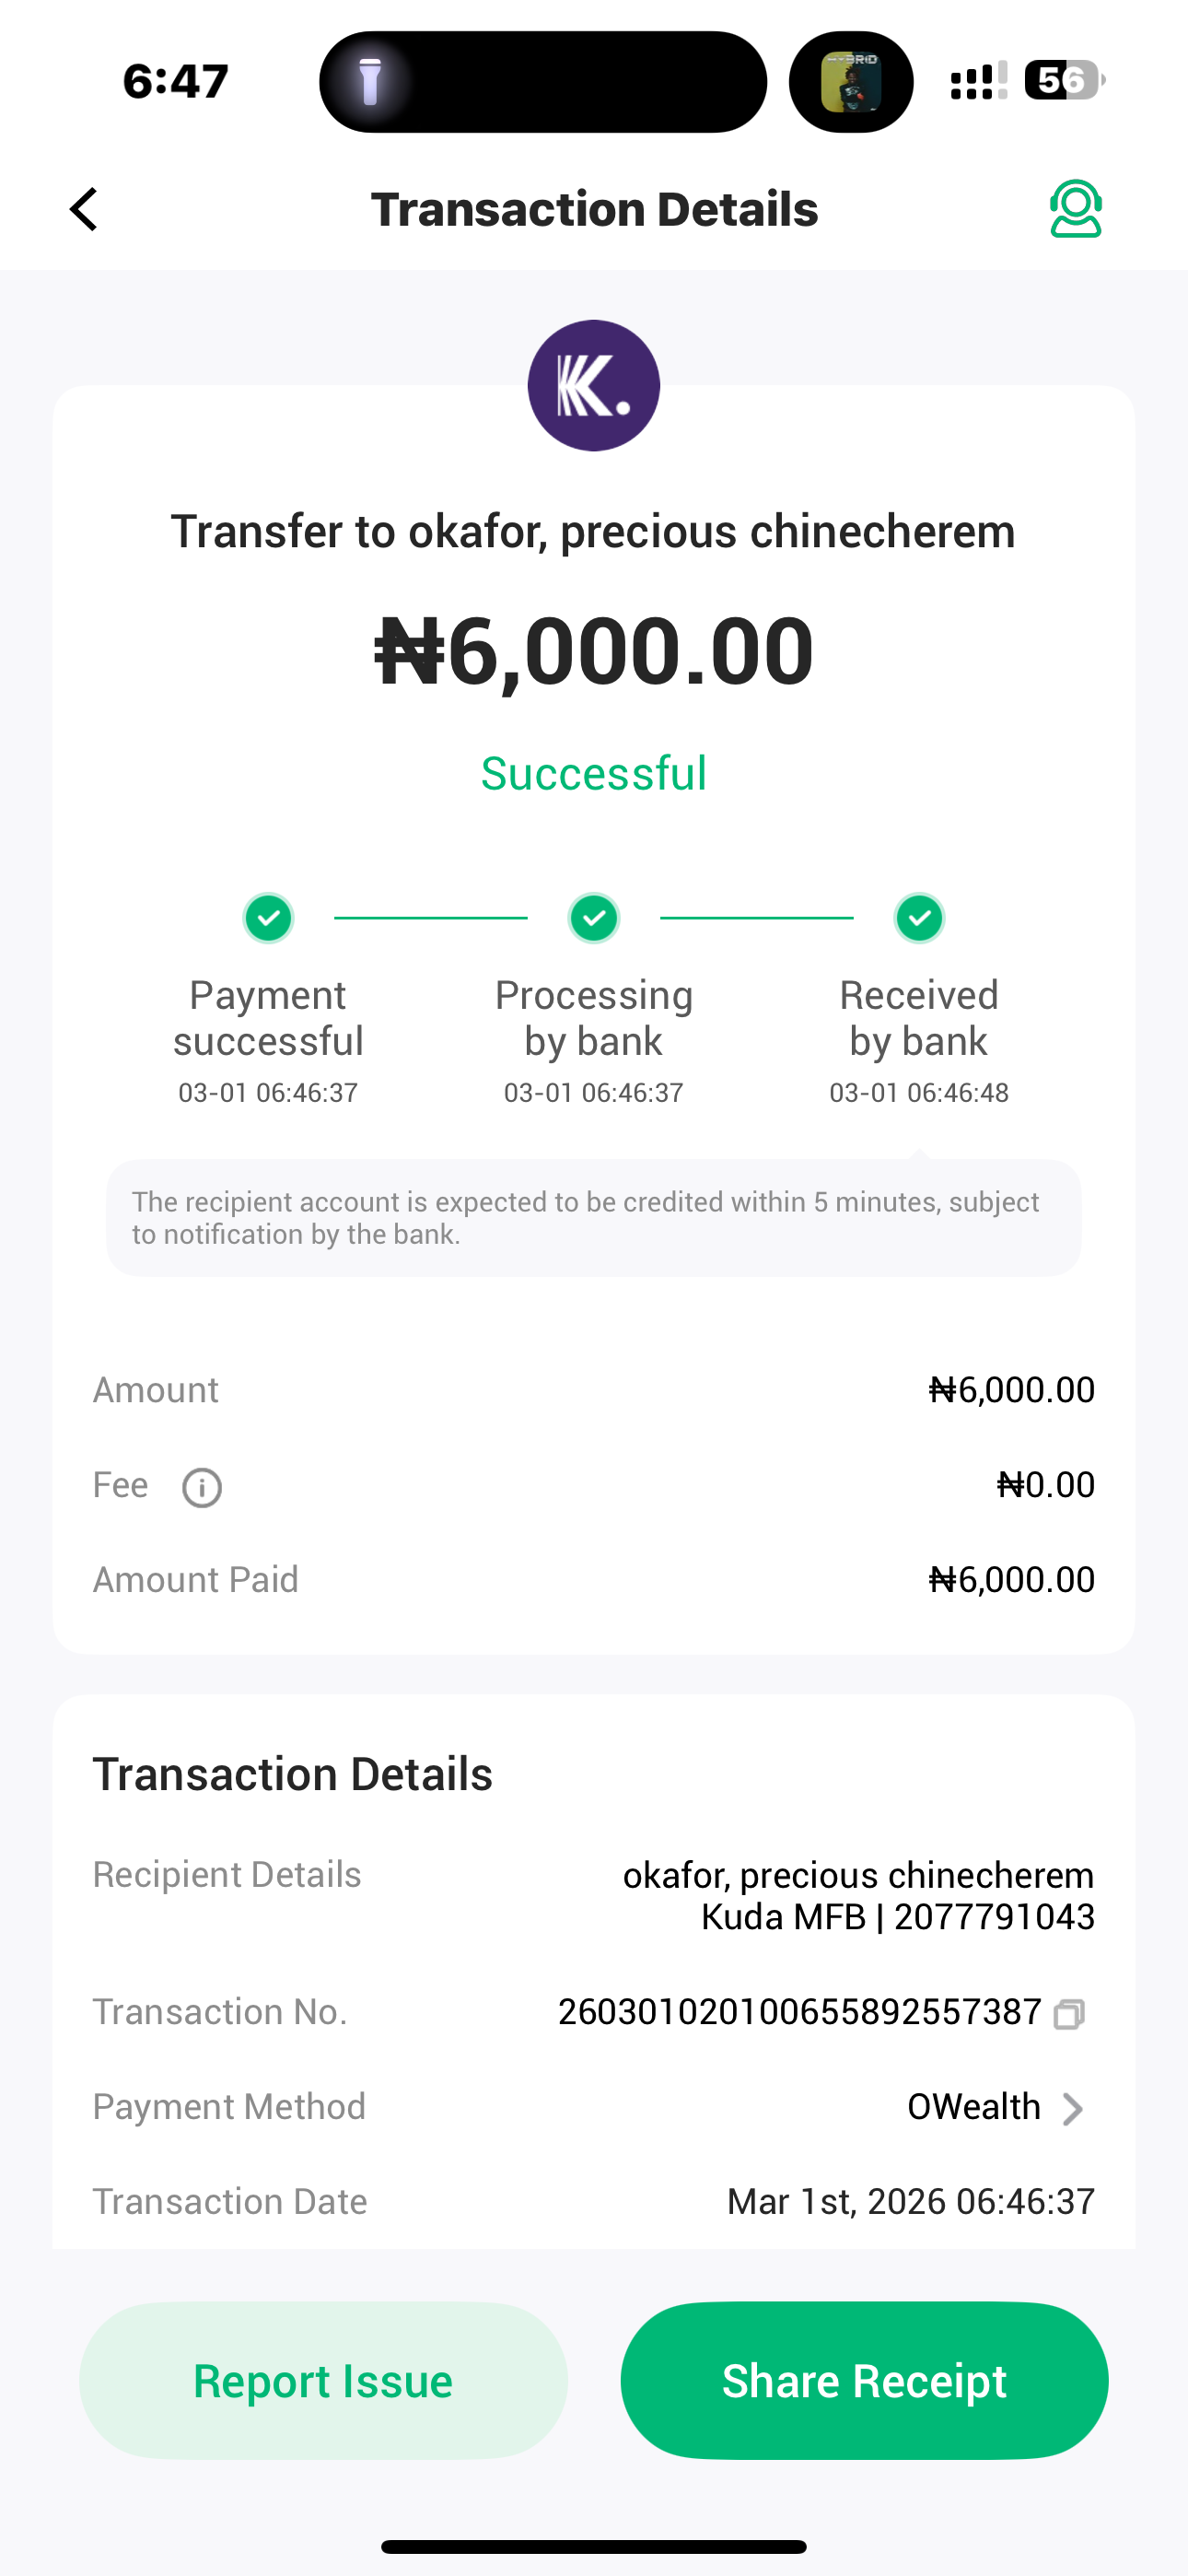
Task: Tap the battery status icon
Action: pos(1064,80)
